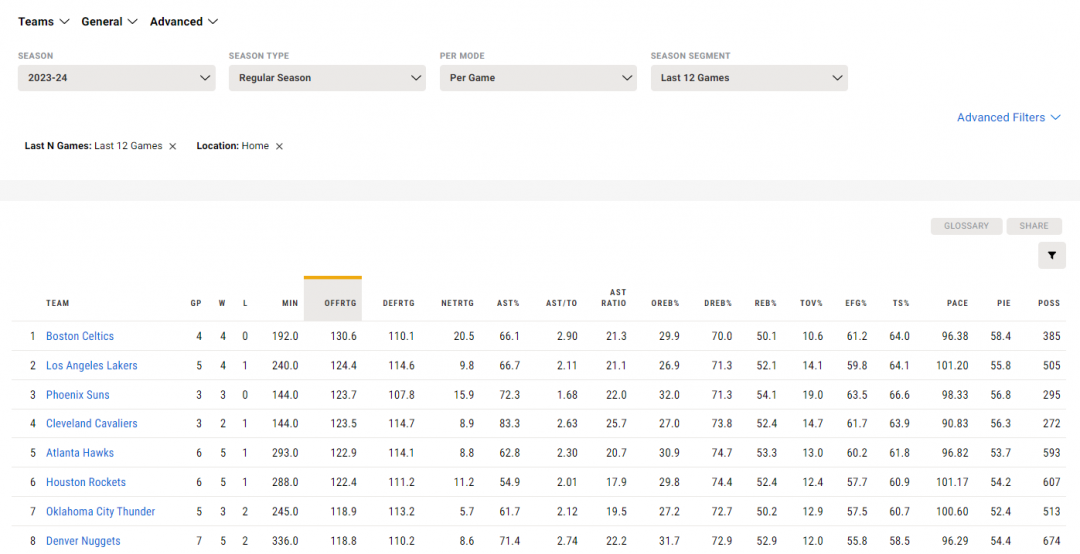The height and width of the screenshot is (554, 1080).
Task: Click the Cavaliers PACE value 90.83
Action: (955, 423)
